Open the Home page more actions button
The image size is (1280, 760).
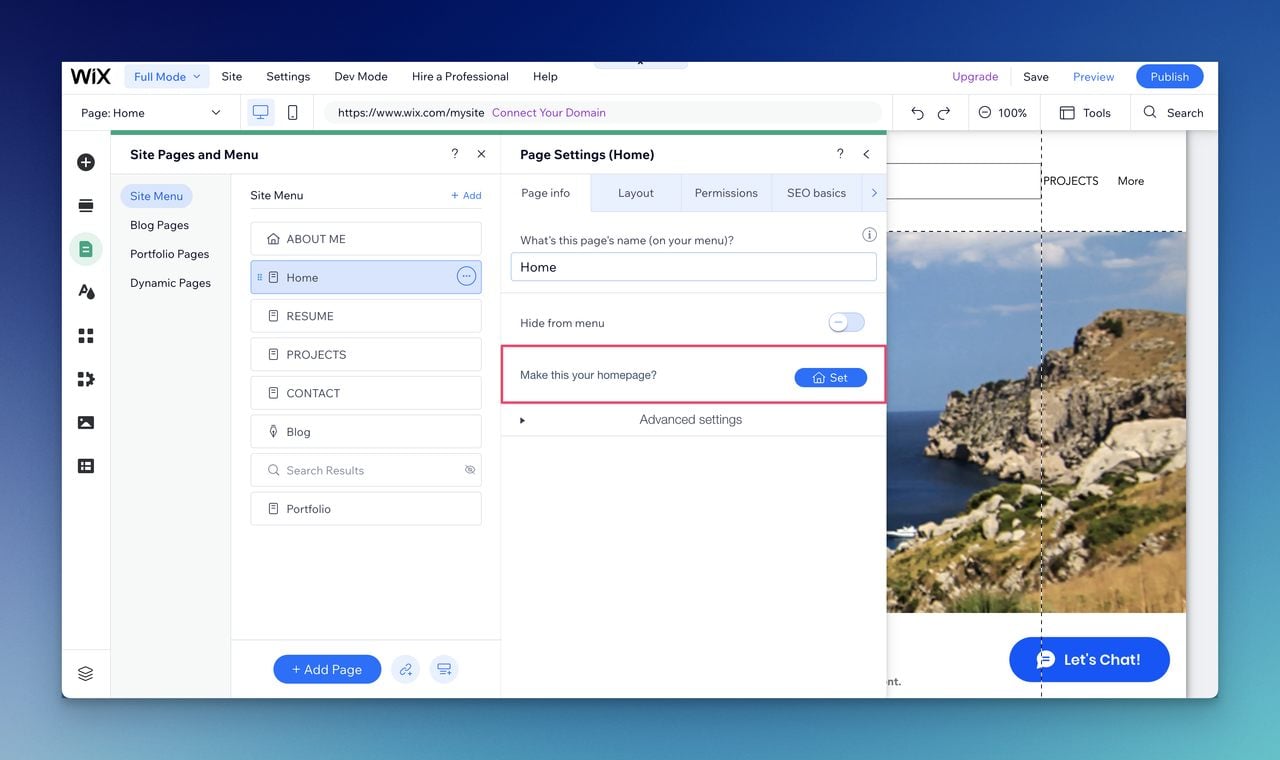click(x=466, y=277)
